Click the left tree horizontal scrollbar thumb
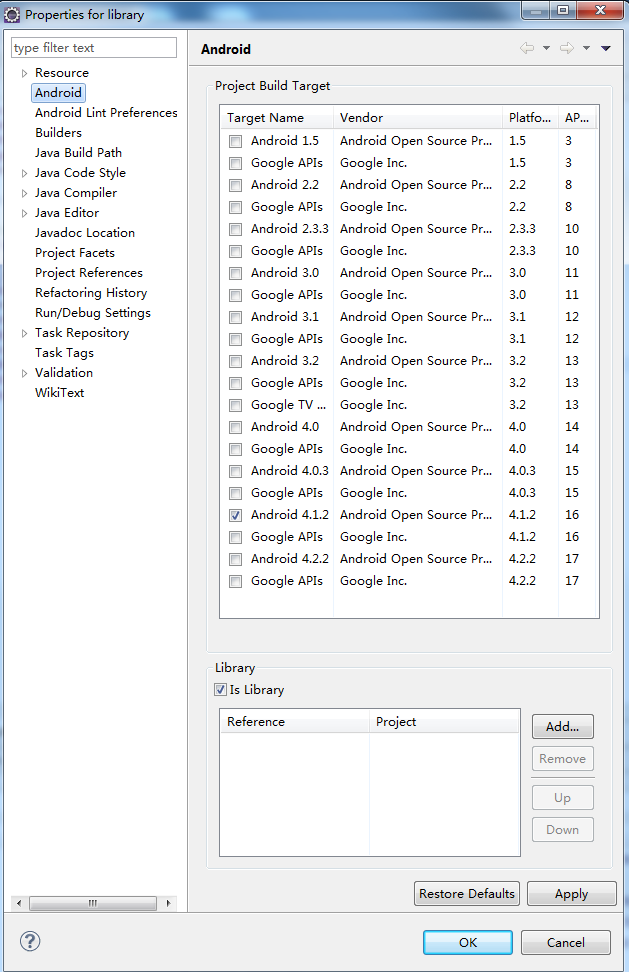 point(93,903)
